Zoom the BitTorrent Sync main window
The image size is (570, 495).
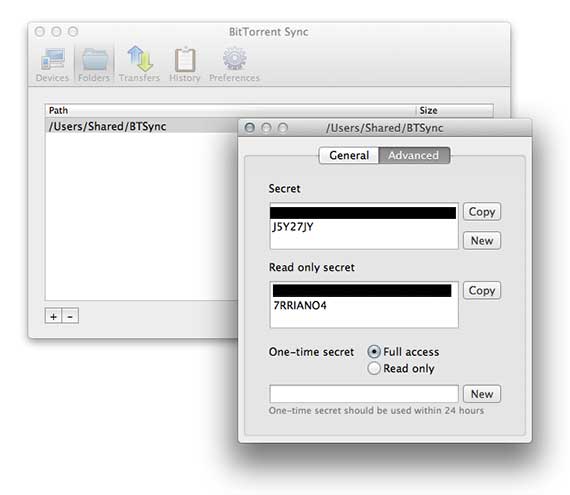pyautogui.click(x=73, y=32)
